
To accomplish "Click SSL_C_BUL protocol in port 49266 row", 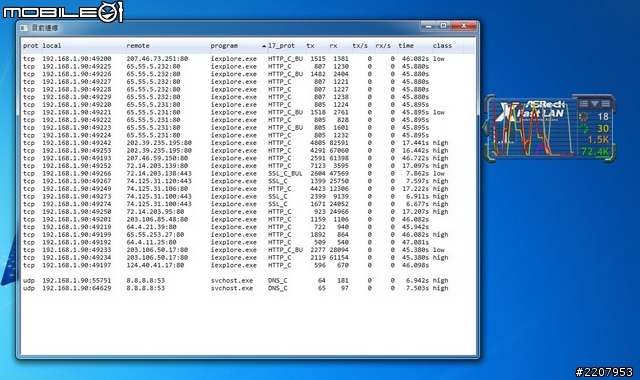I will coord(285,173).
